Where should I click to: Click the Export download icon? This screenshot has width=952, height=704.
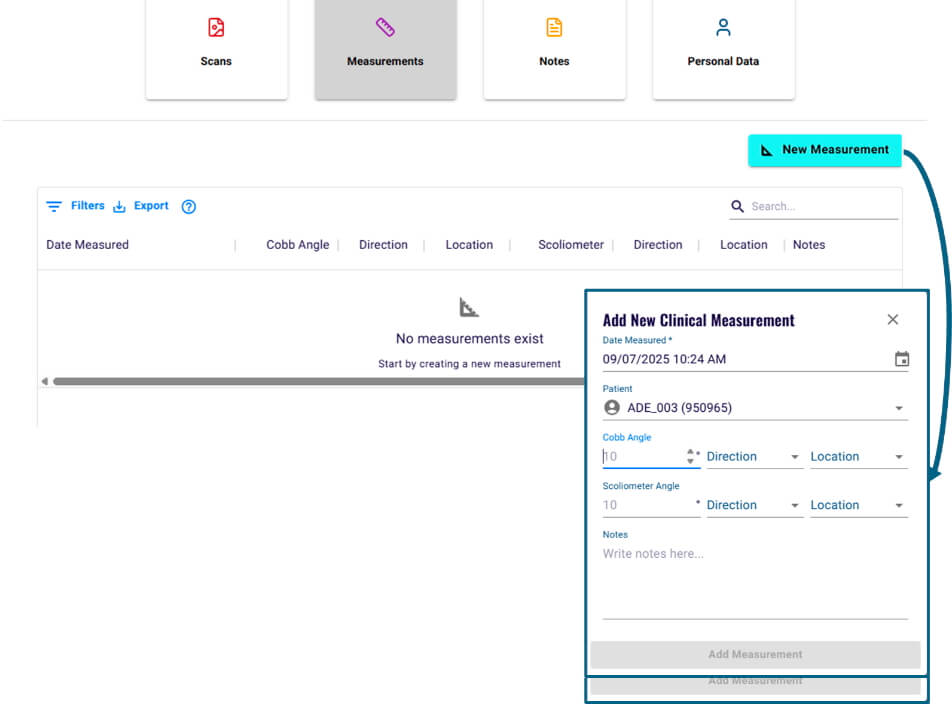119,207
